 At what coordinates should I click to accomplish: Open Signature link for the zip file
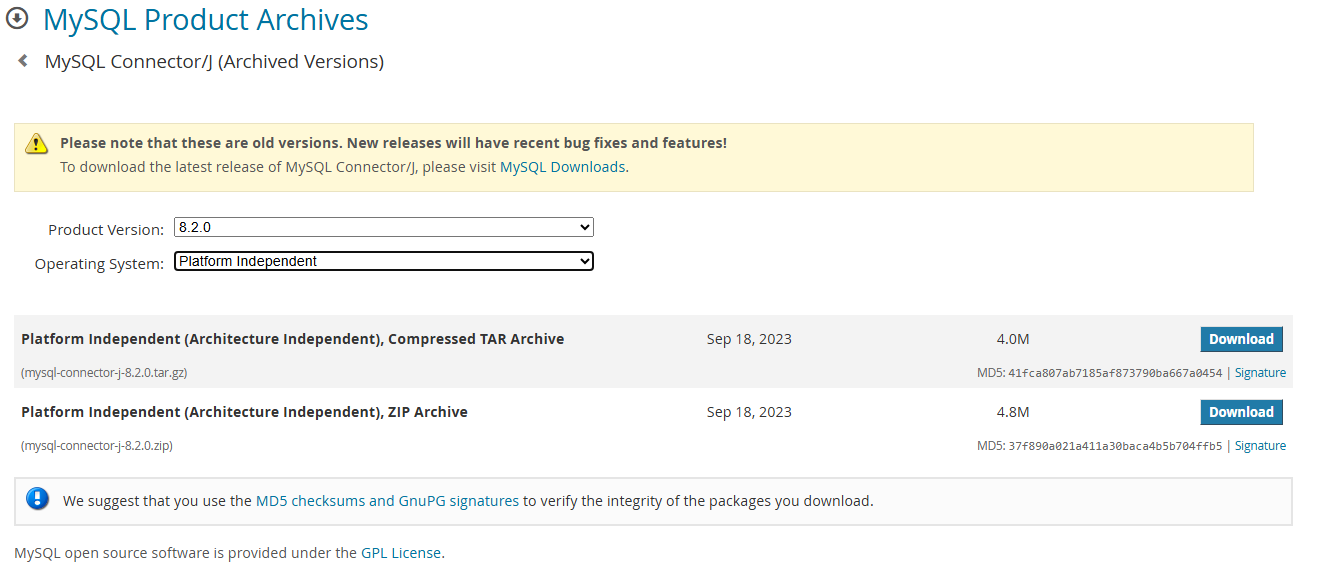coord(1260,446)
